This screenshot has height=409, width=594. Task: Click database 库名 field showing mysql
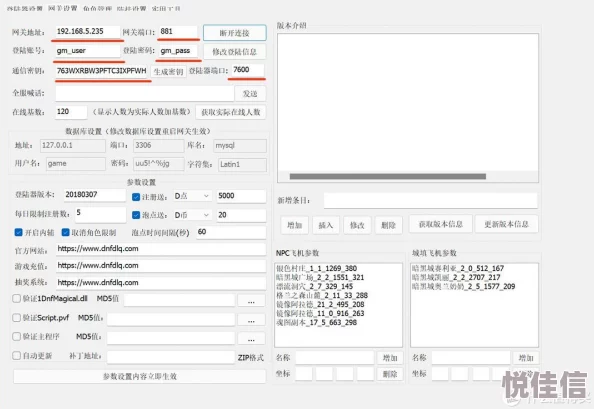(x=240, y=146)
